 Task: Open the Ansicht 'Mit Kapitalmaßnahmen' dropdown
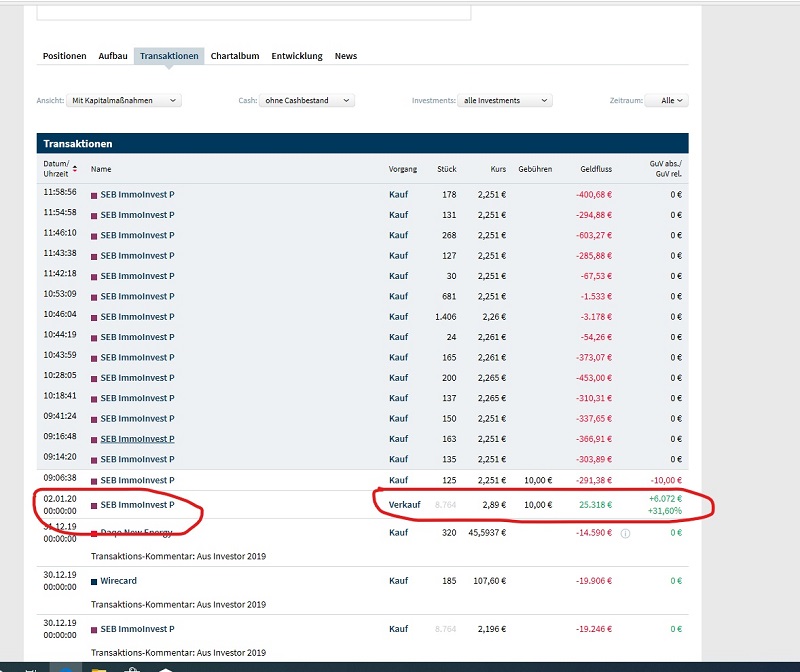[124, 100]
